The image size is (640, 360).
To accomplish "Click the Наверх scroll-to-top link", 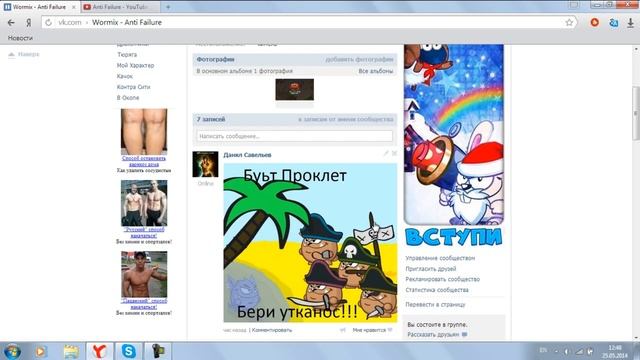I will (24, 54).
